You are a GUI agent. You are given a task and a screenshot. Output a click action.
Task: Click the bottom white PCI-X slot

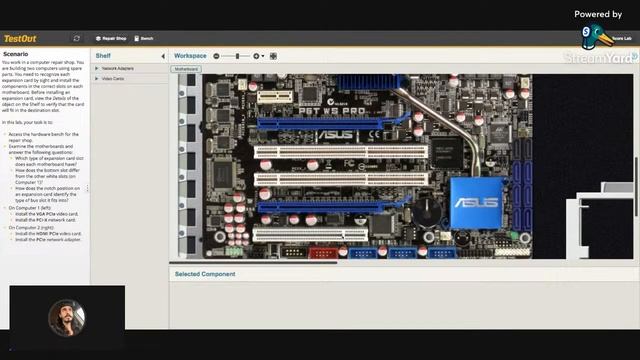[310, 235]
